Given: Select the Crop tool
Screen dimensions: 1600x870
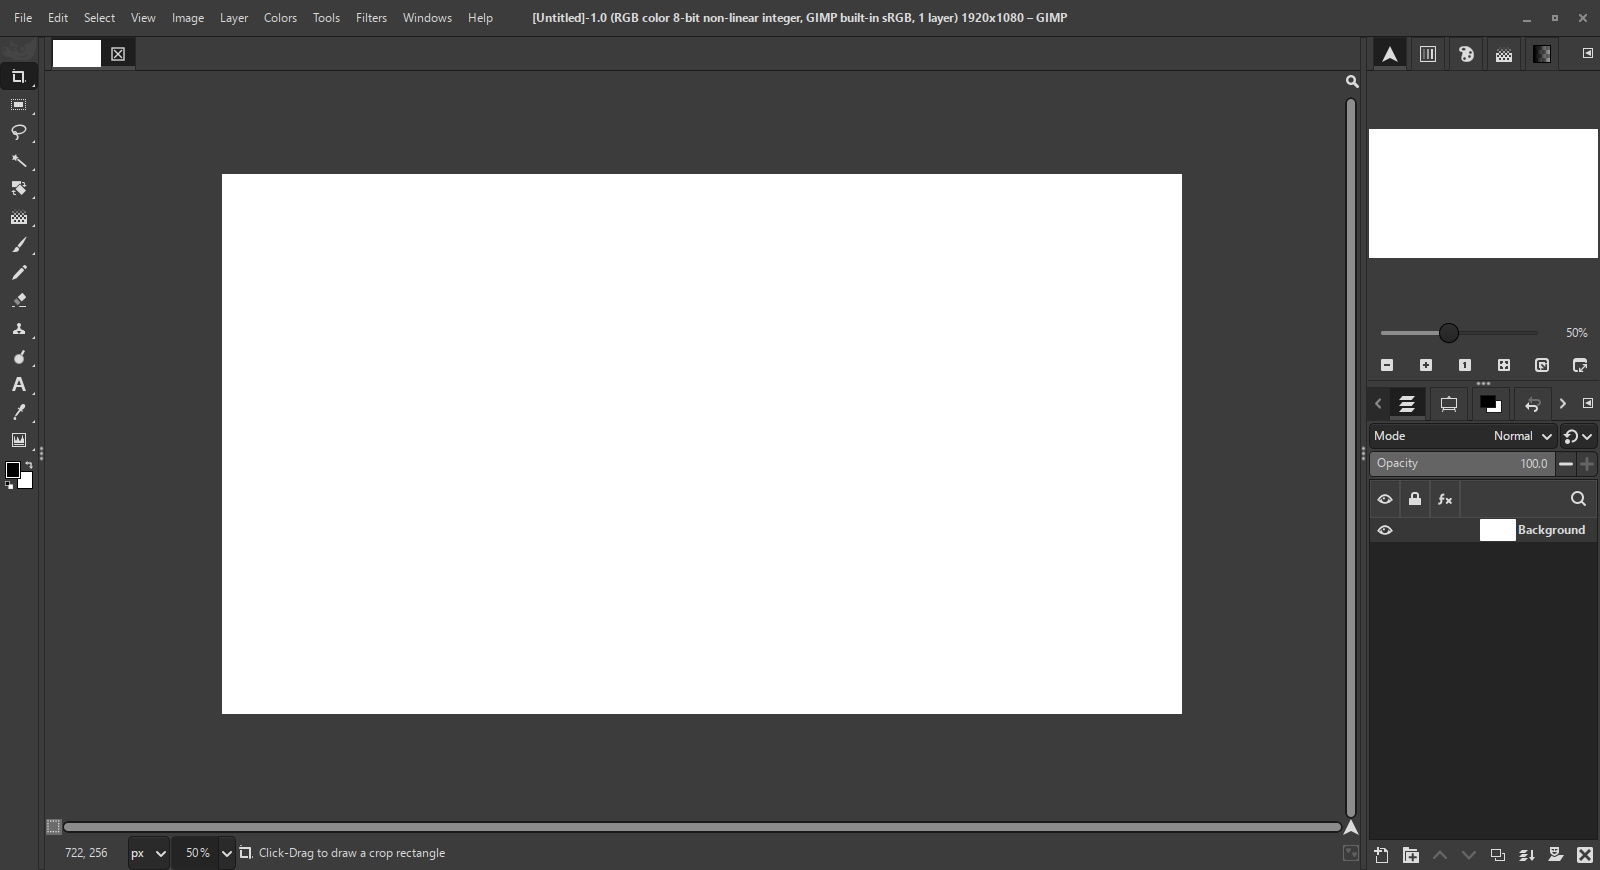Looking at the screenshot, I should point(19,77).
